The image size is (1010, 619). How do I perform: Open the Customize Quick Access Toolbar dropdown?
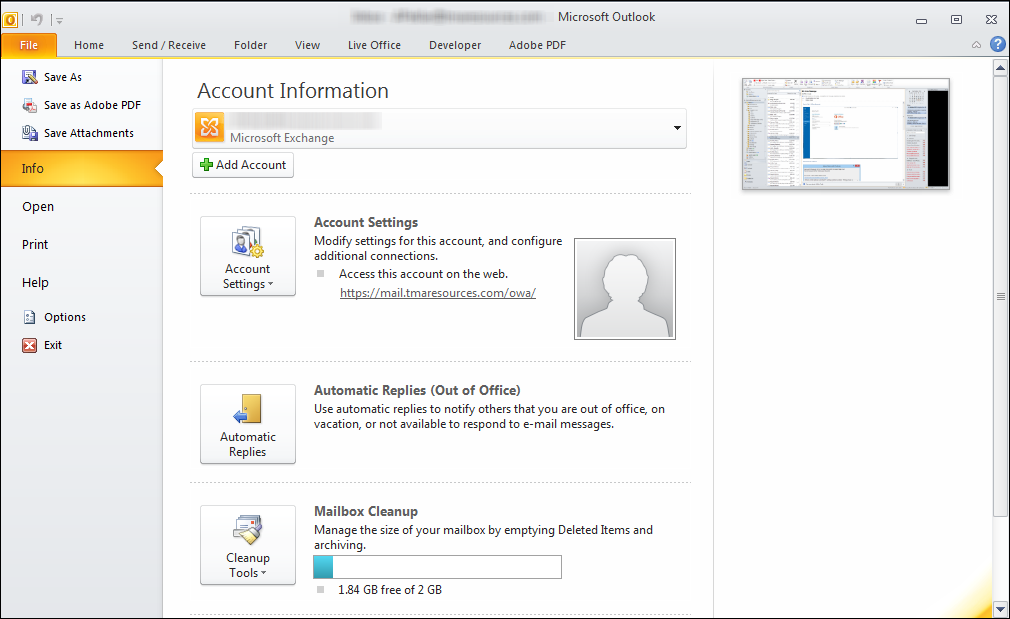pos(59,21)
